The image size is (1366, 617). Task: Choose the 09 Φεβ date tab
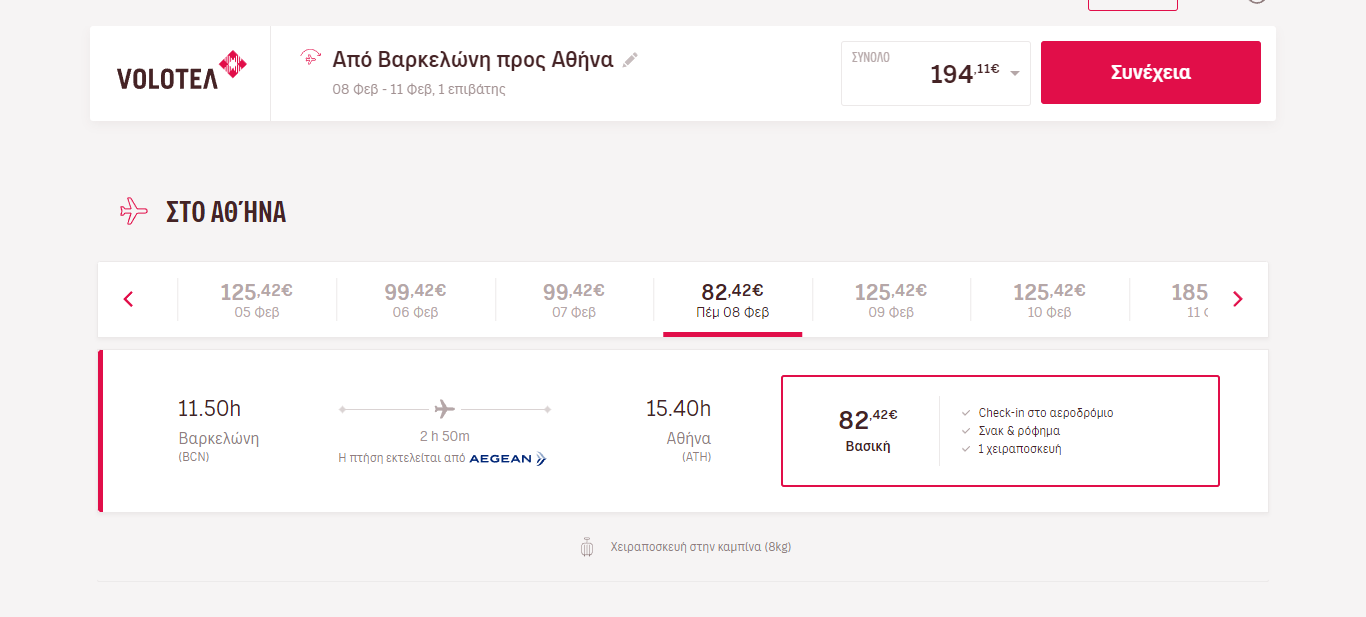point(890,299)
